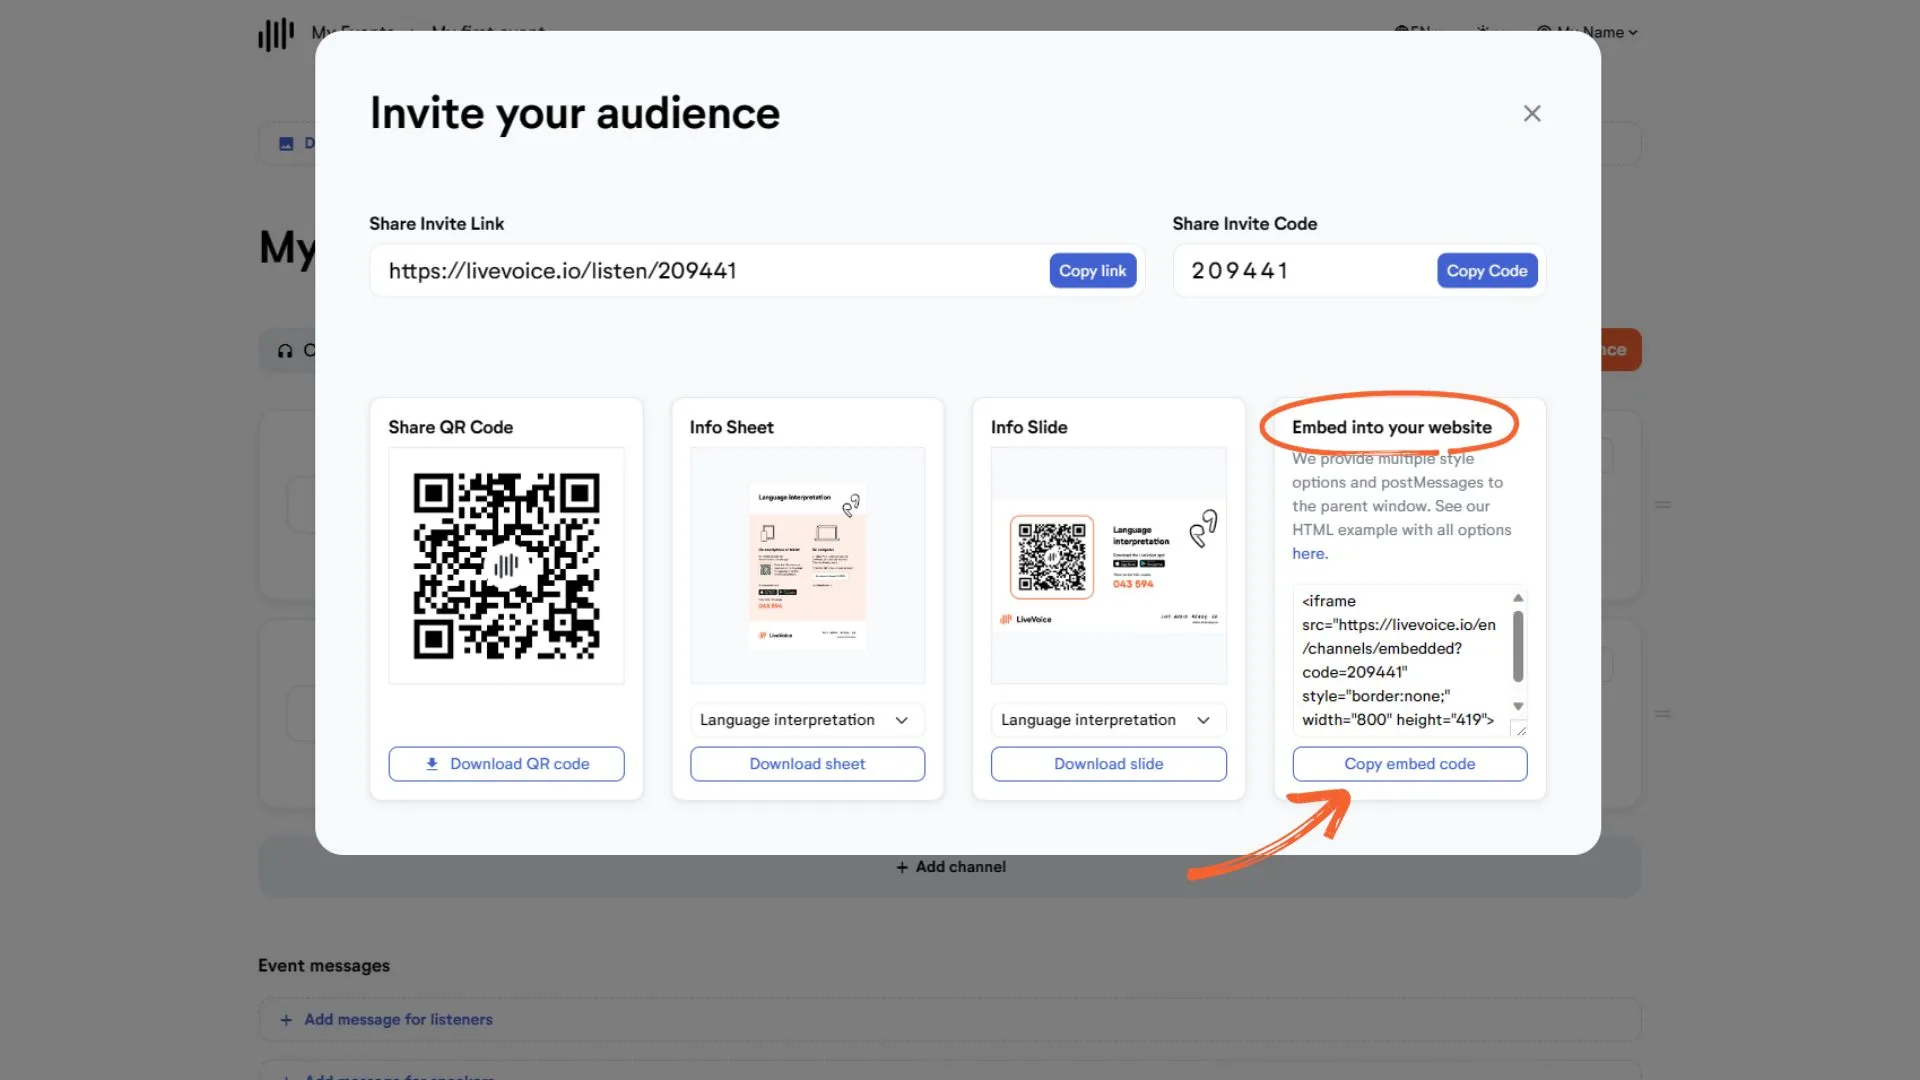Click plus icon for Add message for listeners
Screen dimensions: 1920x1080
(286, 1020)
